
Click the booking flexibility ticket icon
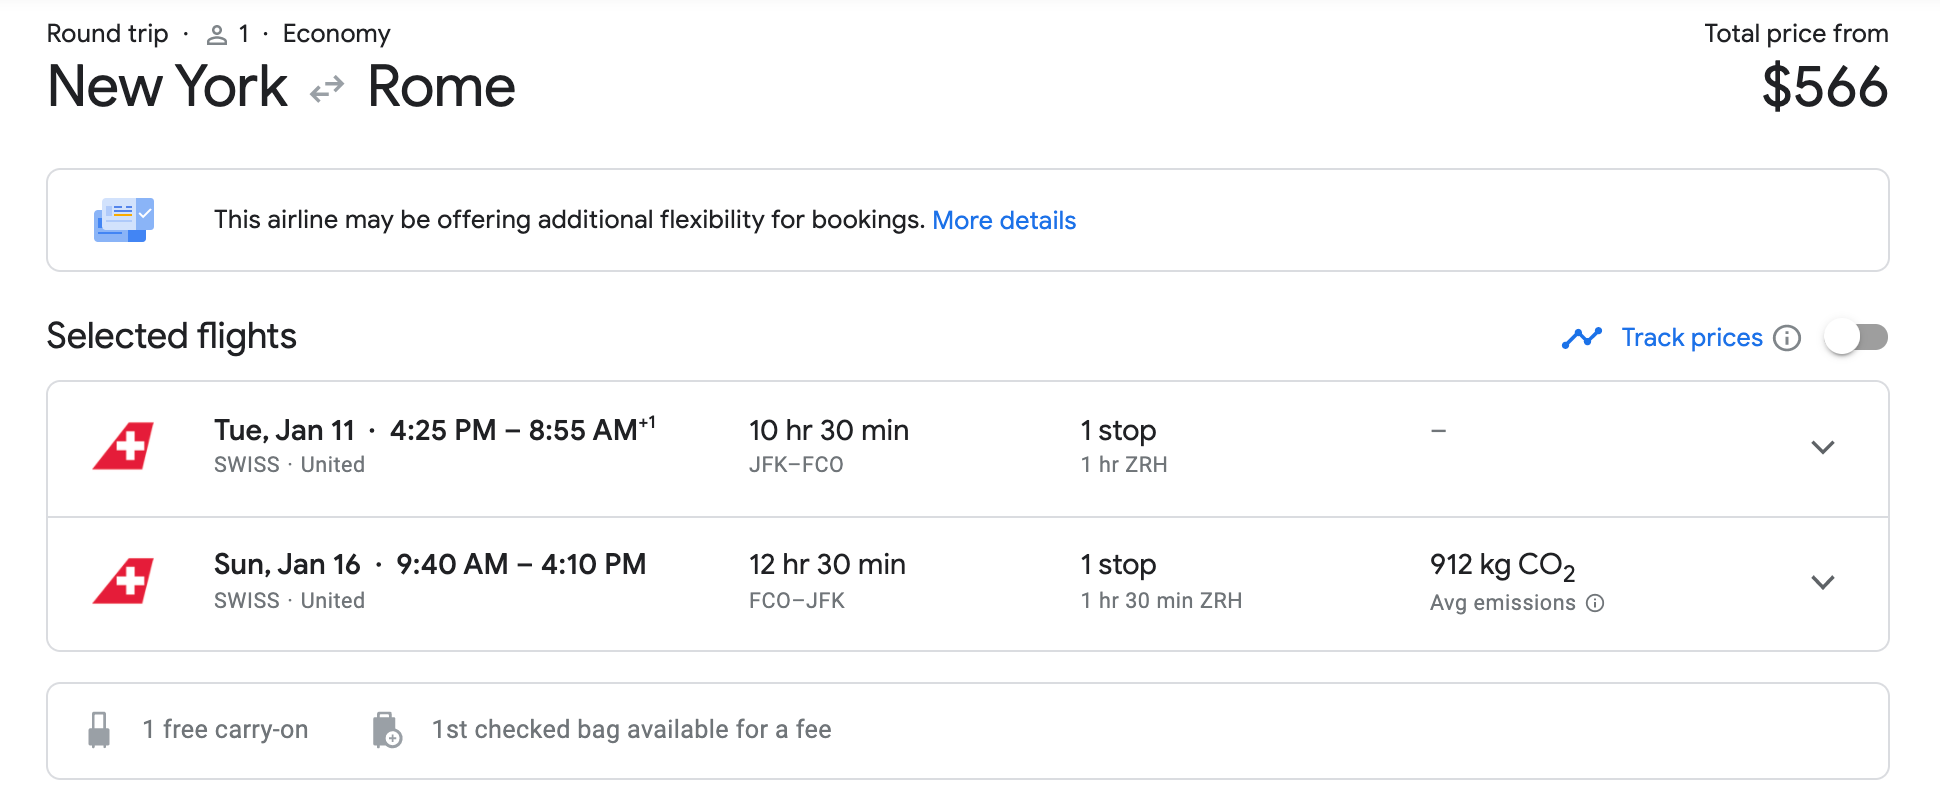tap(124, 220)
